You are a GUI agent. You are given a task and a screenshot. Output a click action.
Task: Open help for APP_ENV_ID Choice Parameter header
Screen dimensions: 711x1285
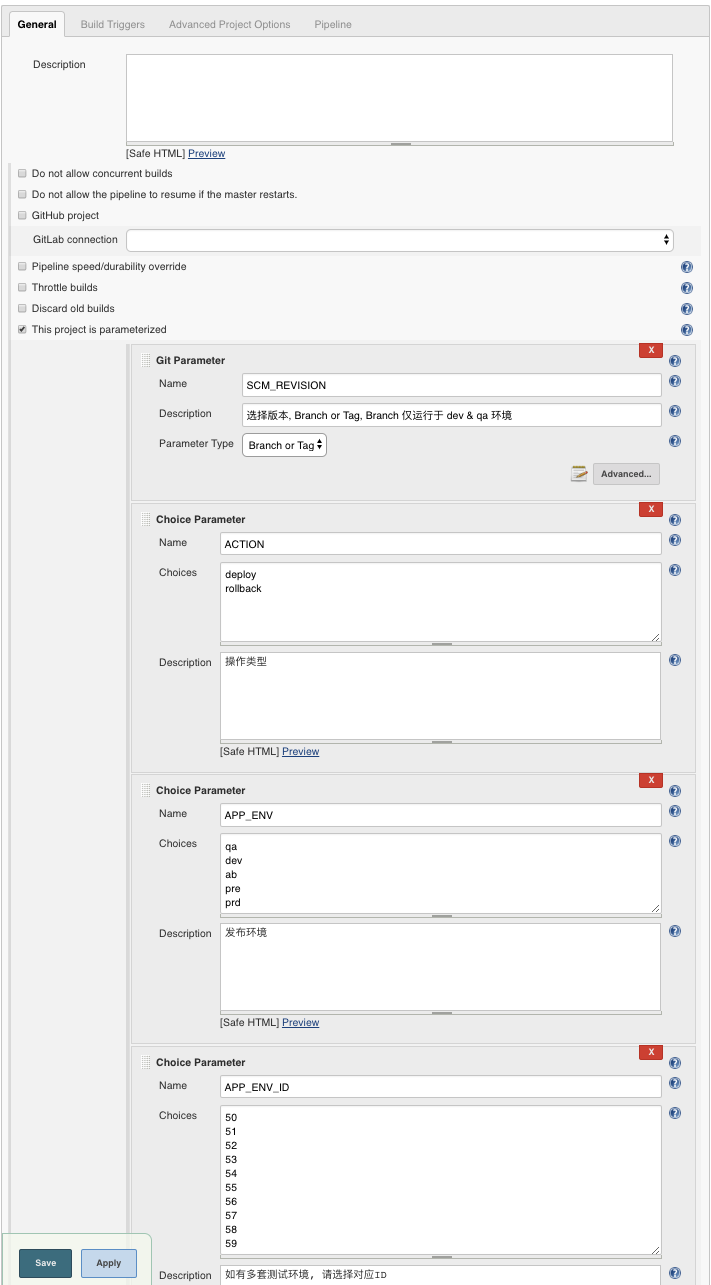pos(675,1063)
